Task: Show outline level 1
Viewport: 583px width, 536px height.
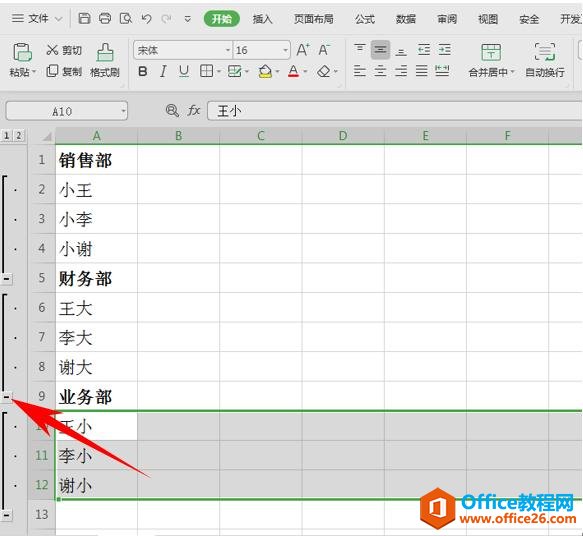Action: point(6,136)
